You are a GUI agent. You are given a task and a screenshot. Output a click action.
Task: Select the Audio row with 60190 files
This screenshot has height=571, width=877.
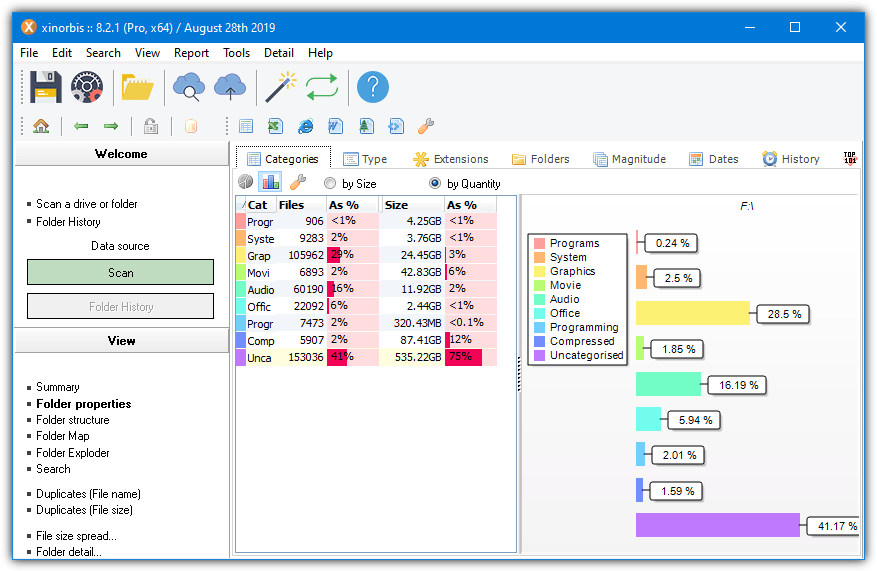366,289
